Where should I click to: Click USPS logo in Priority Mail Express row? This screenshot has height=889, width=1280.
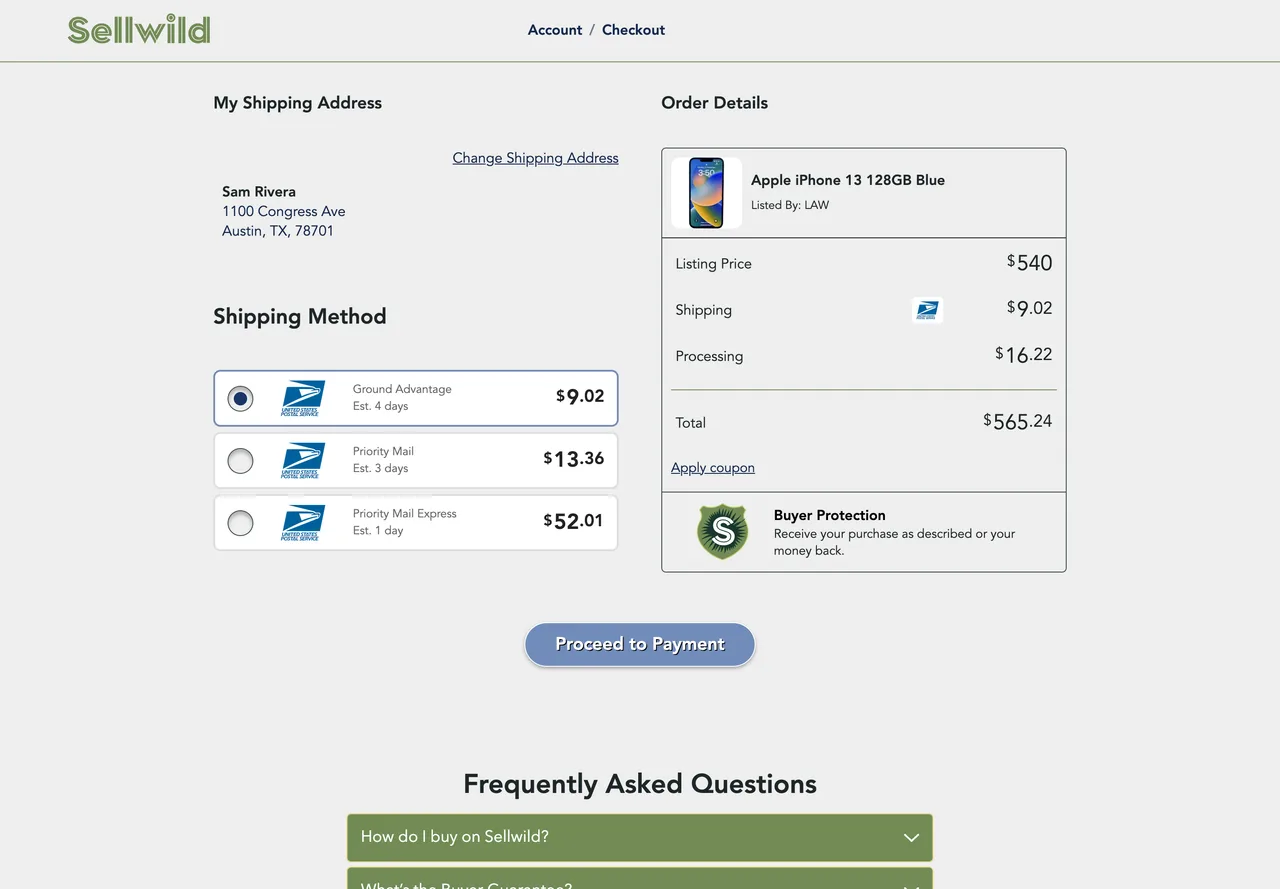303,522
